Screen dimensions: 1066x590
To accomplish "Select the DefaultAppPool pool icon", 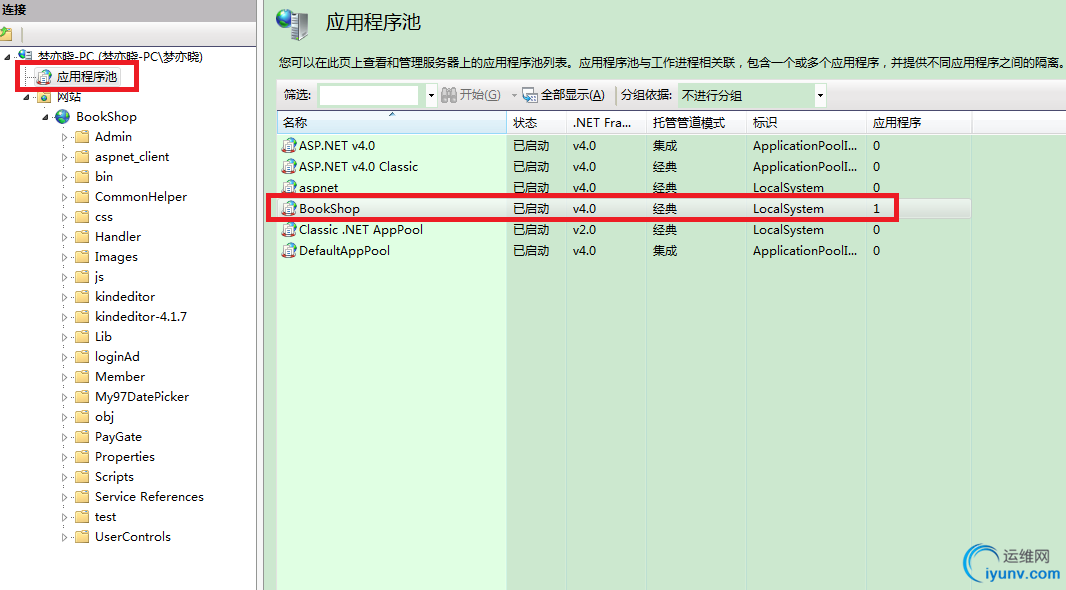I will (x=289, y=250).
